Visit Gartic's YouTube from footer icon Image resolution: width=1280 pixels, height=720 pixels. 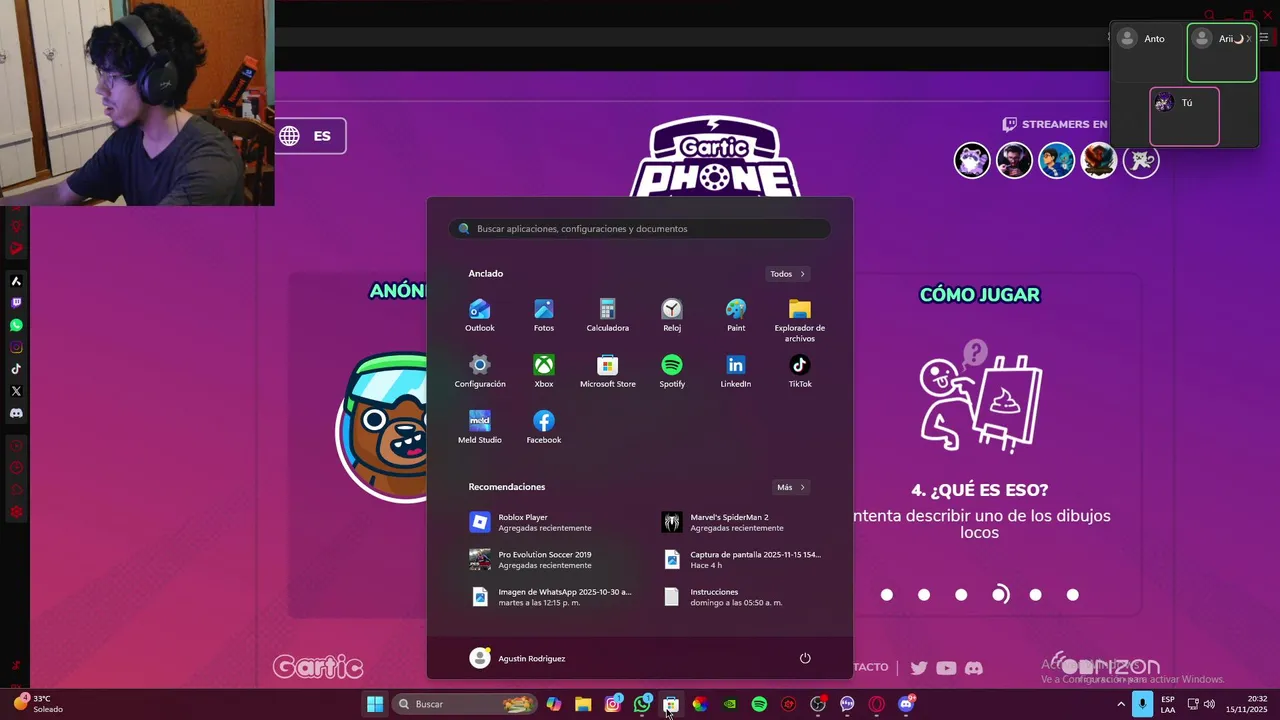tap(946, 668)
